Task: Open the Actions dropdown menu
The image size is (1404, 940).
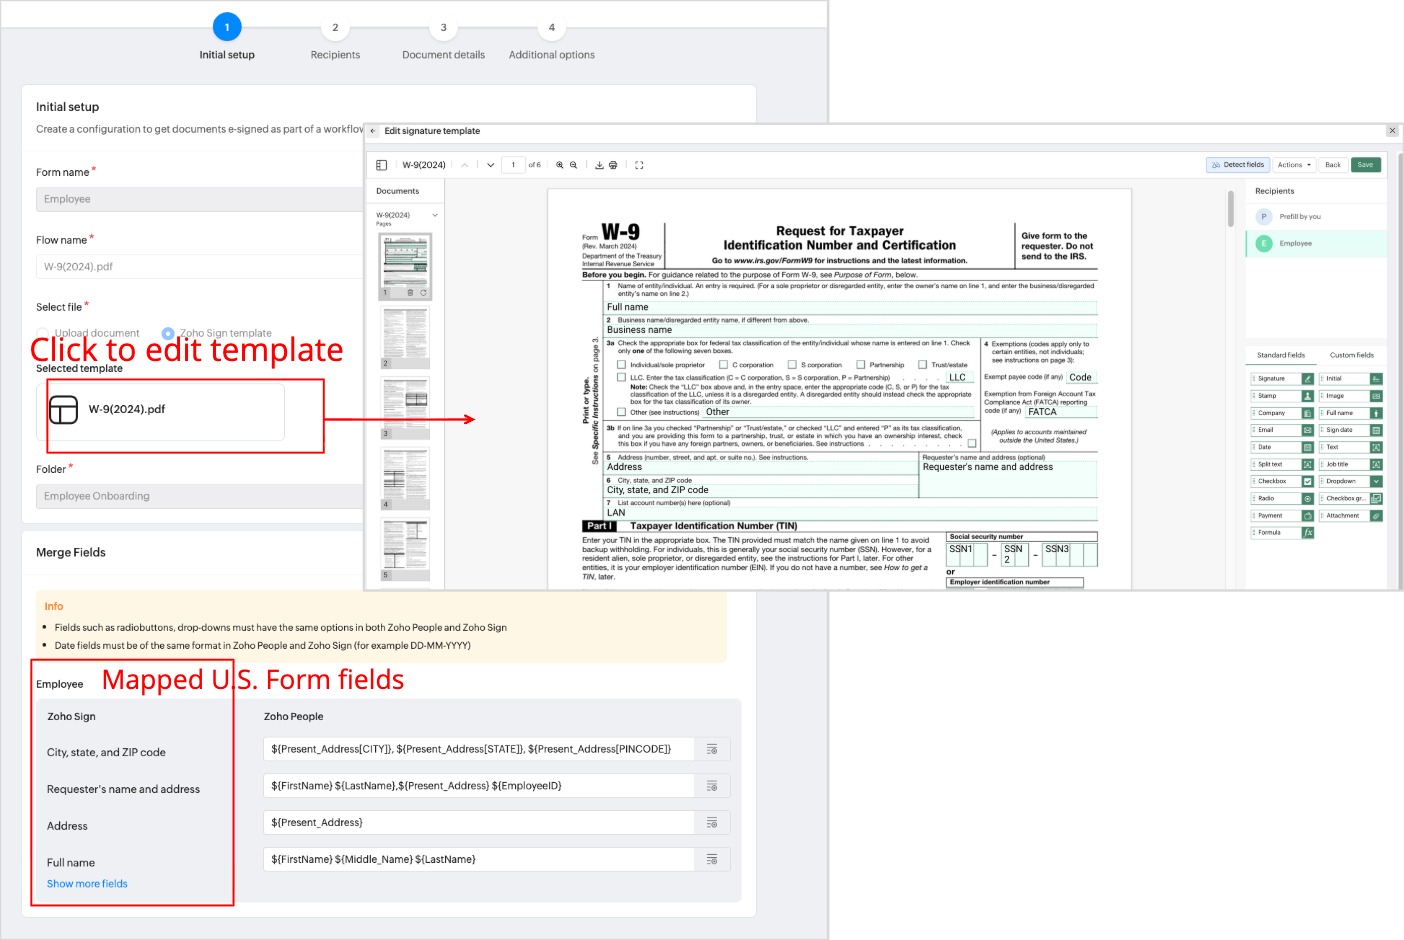Action: [x=1294, y=165]
